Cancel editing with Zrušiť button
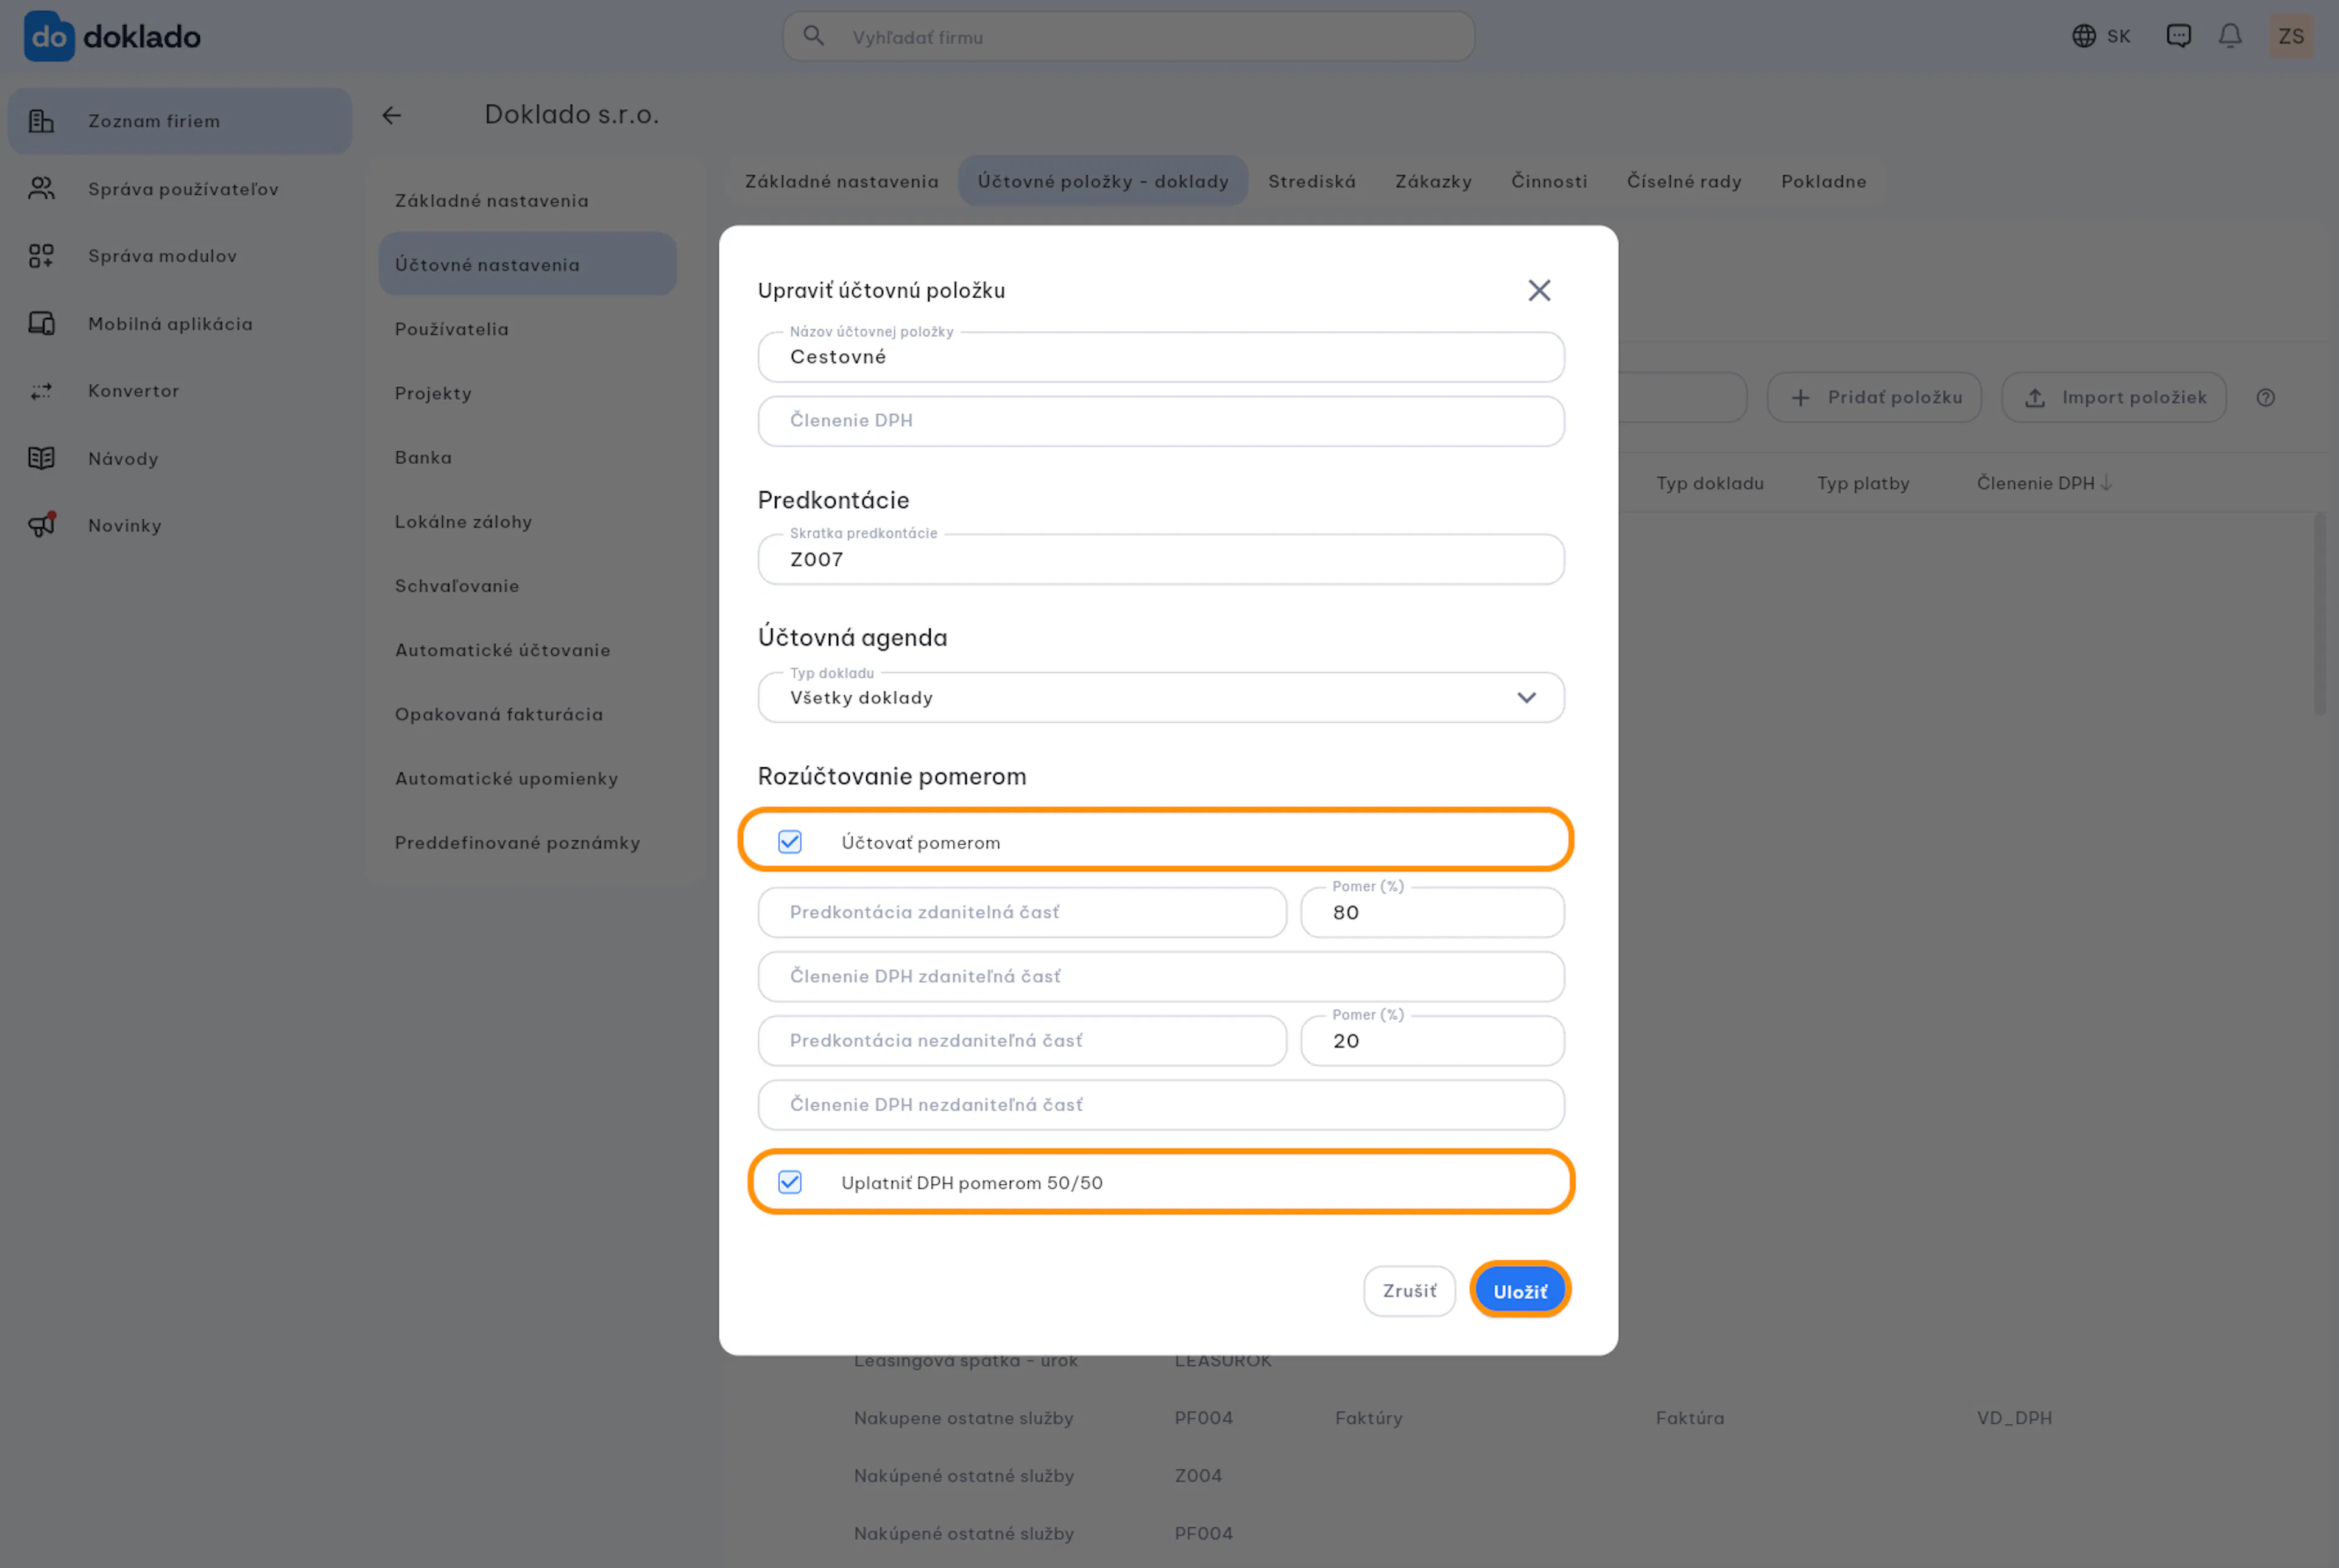The image size is (2339, 1568). pos(1409,1291)
